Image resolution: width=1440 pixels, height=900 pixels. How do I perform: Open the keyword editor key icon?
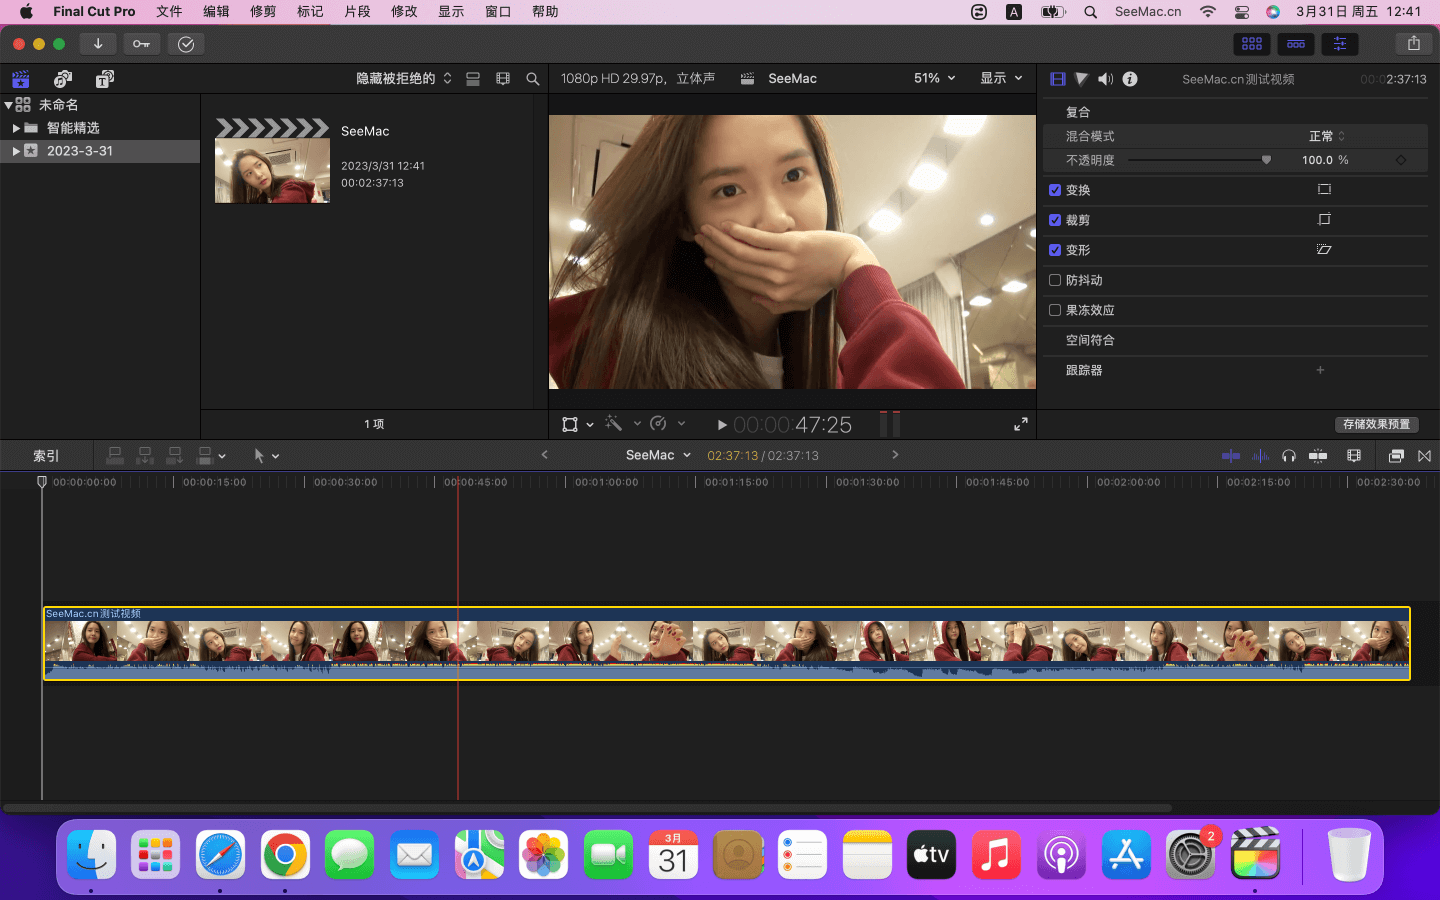pyautogui.click(x=141, y=44)
